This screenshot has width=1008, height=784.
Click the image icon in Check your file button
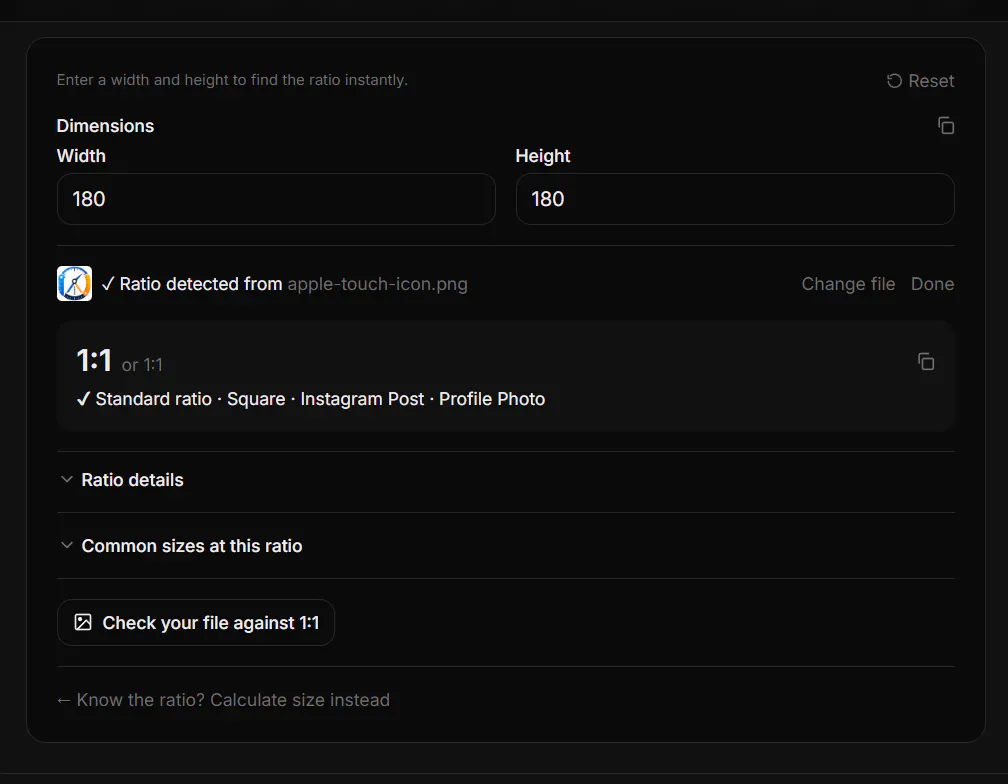[83, 622]
